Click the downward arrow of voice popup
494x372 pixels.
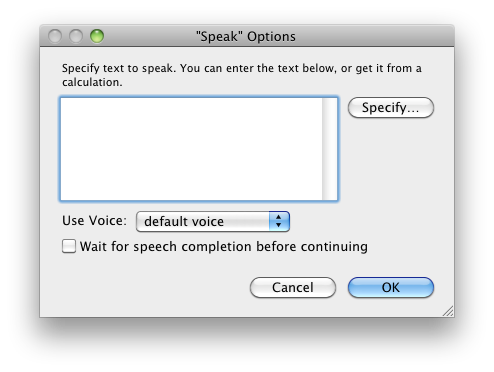279,225
